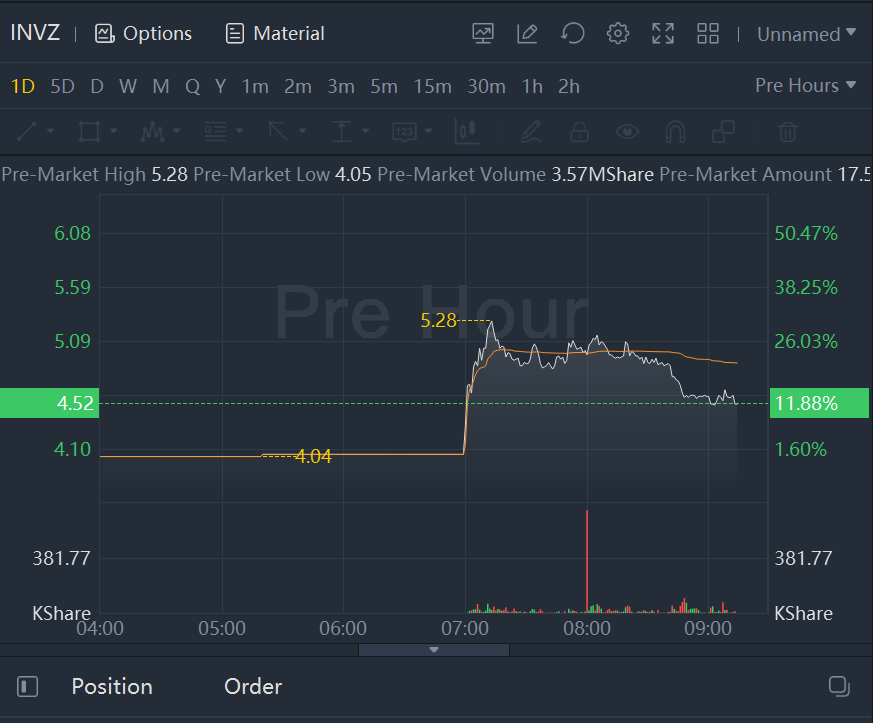The width and height of the screenshot is (873, 723).
Task: Expand arrow tool dropdown arrow
Action: (x=302, y=131)
